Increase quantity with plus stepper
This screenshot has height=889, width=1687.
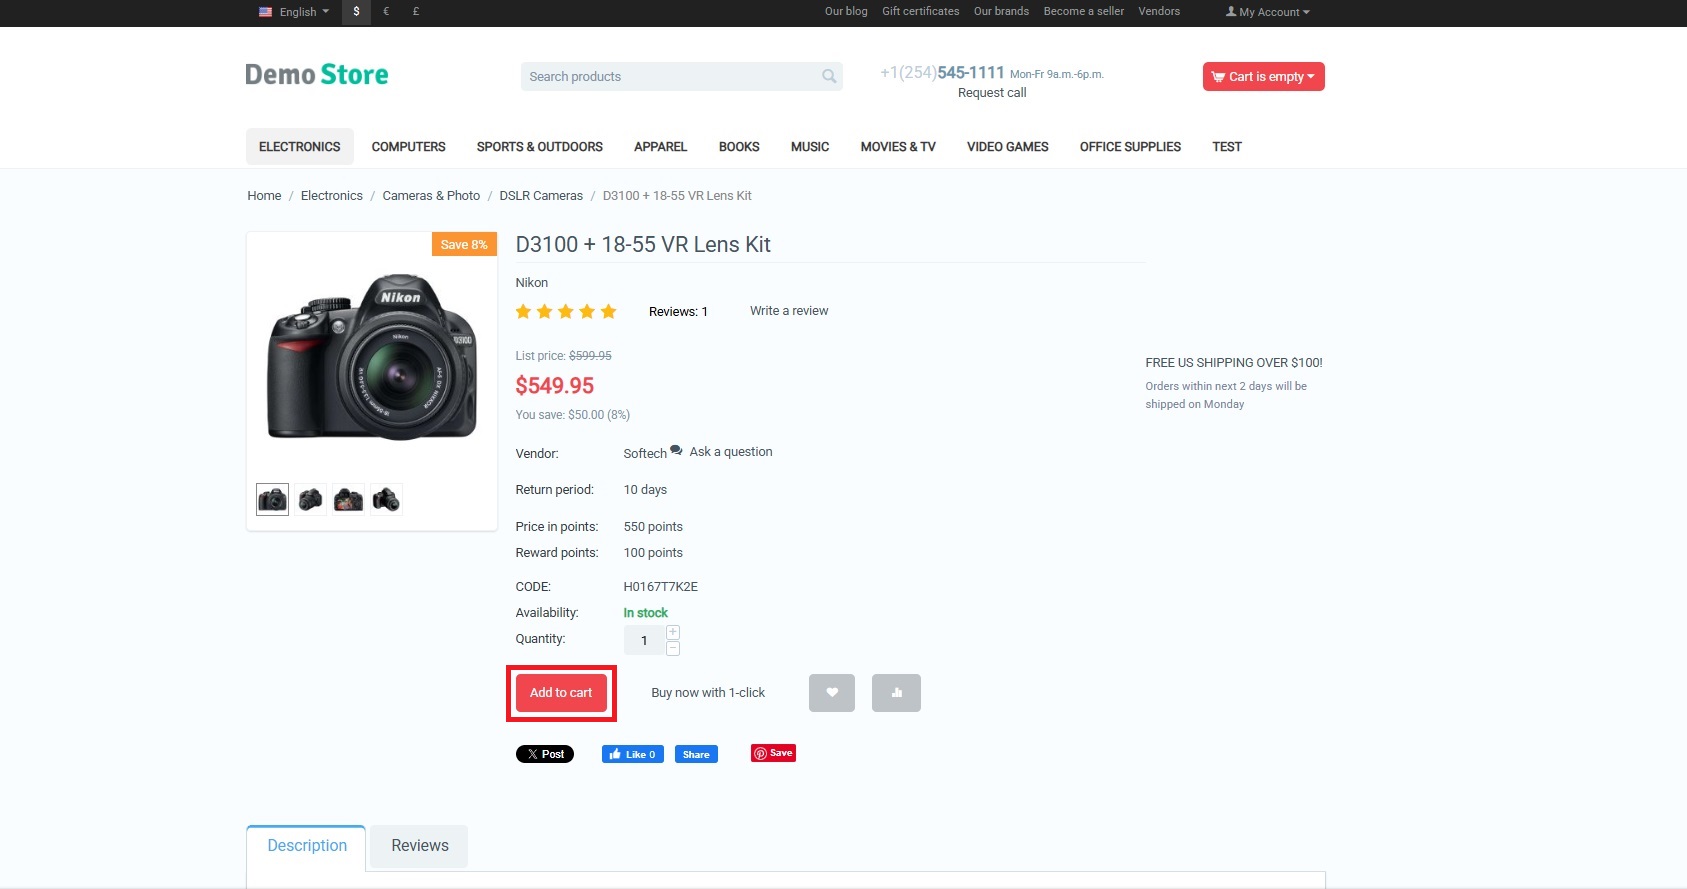(x=673, y=632)
